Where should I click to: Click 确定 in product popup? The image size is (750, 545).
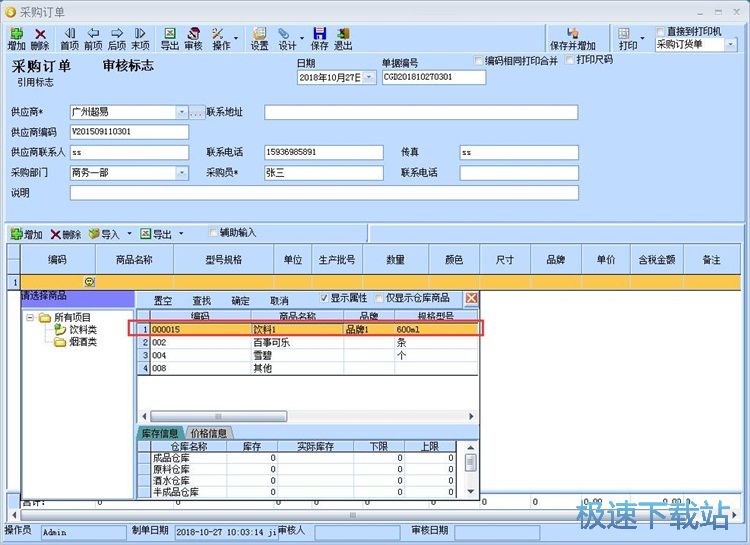(x=240, y=301)
